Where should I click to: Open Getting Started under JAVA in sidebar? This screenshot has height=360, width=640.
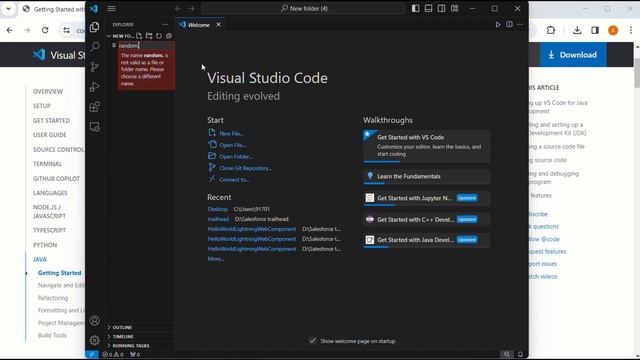[x=60, y=273]
